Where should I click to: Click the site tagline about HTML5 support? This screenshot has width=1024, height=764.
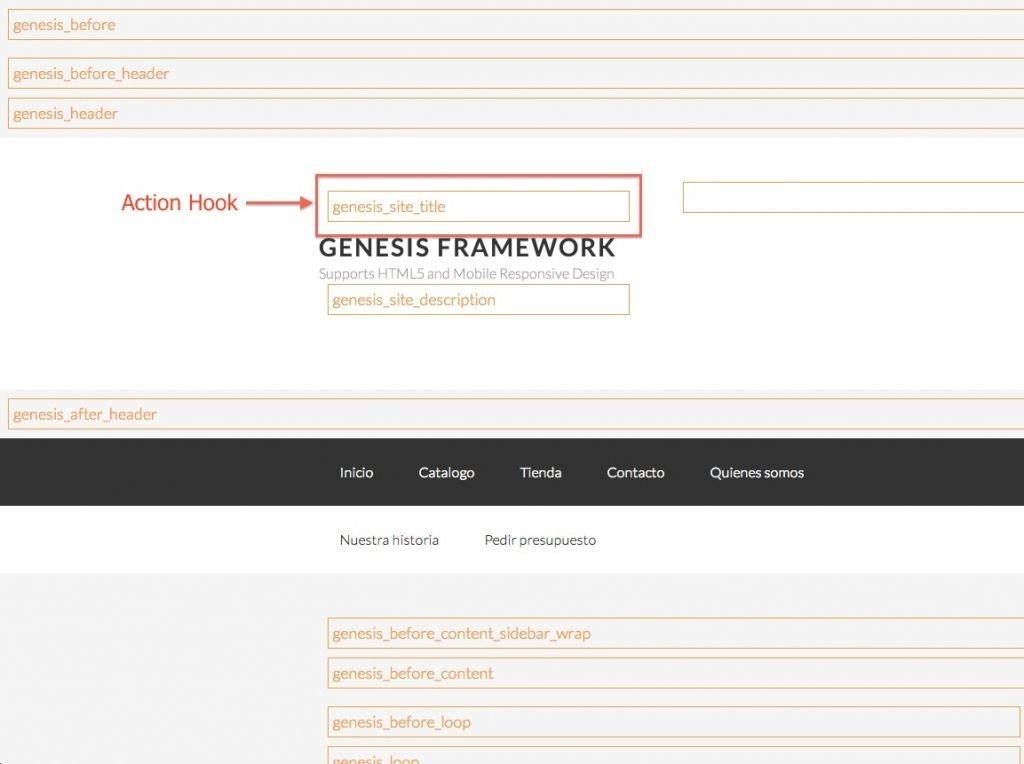pyautogui.click(x=466, y=274)
